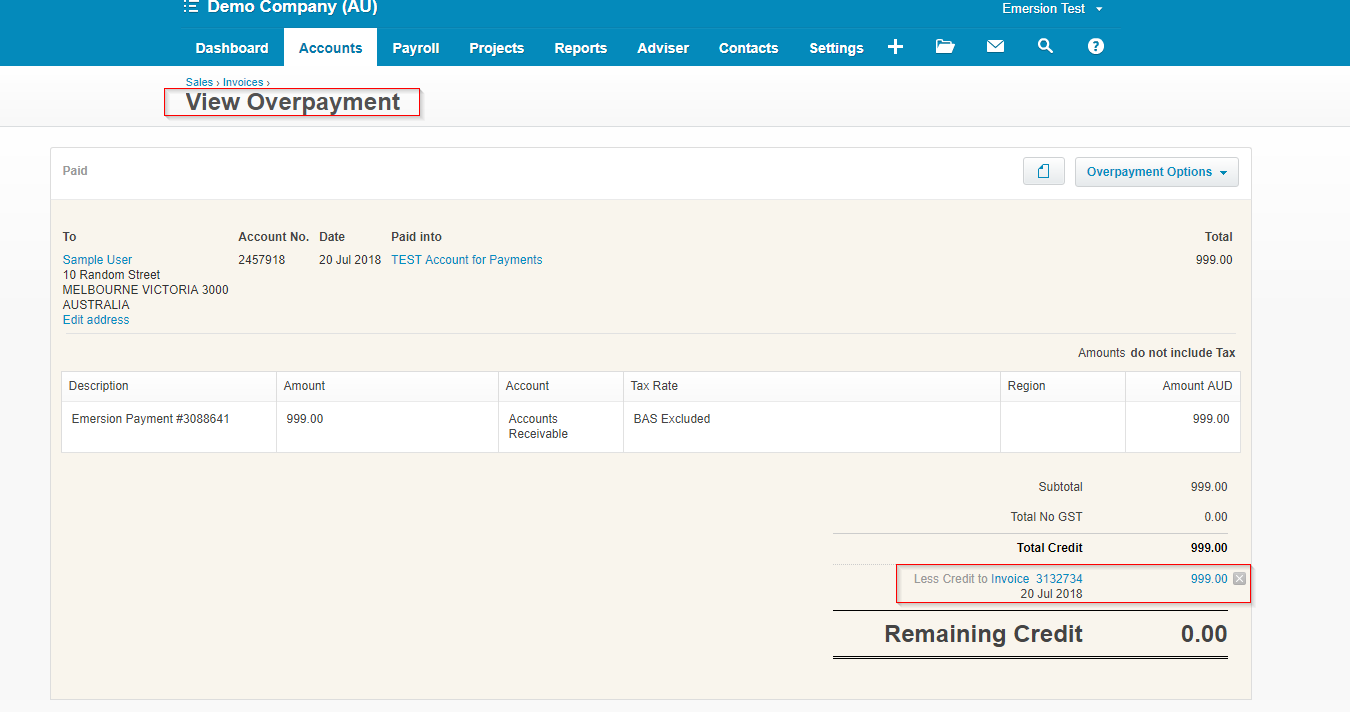Click the Sample User contact link
Screen dimensions: 1350x712
(97, 260)
